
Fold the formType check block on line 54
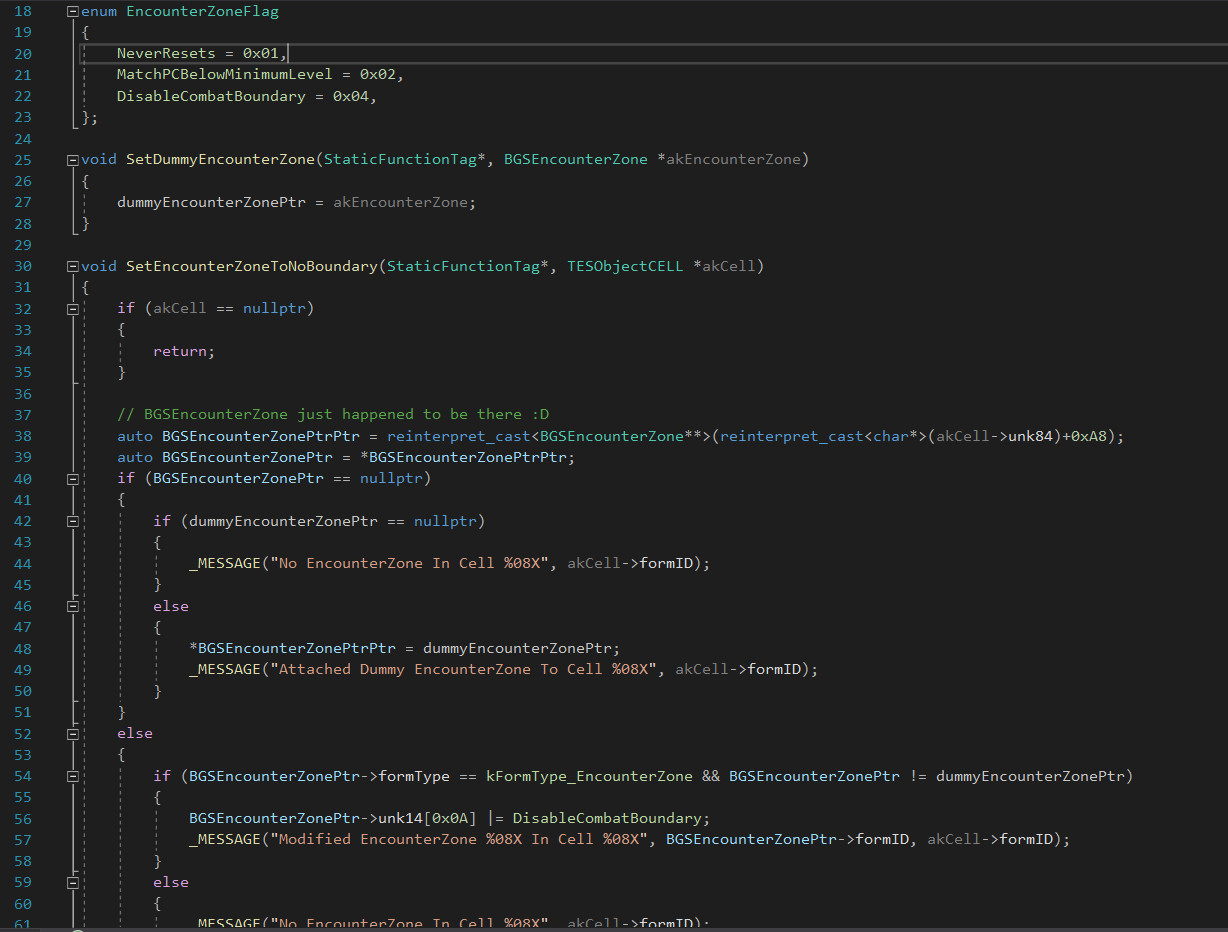(x=72, y=776)
